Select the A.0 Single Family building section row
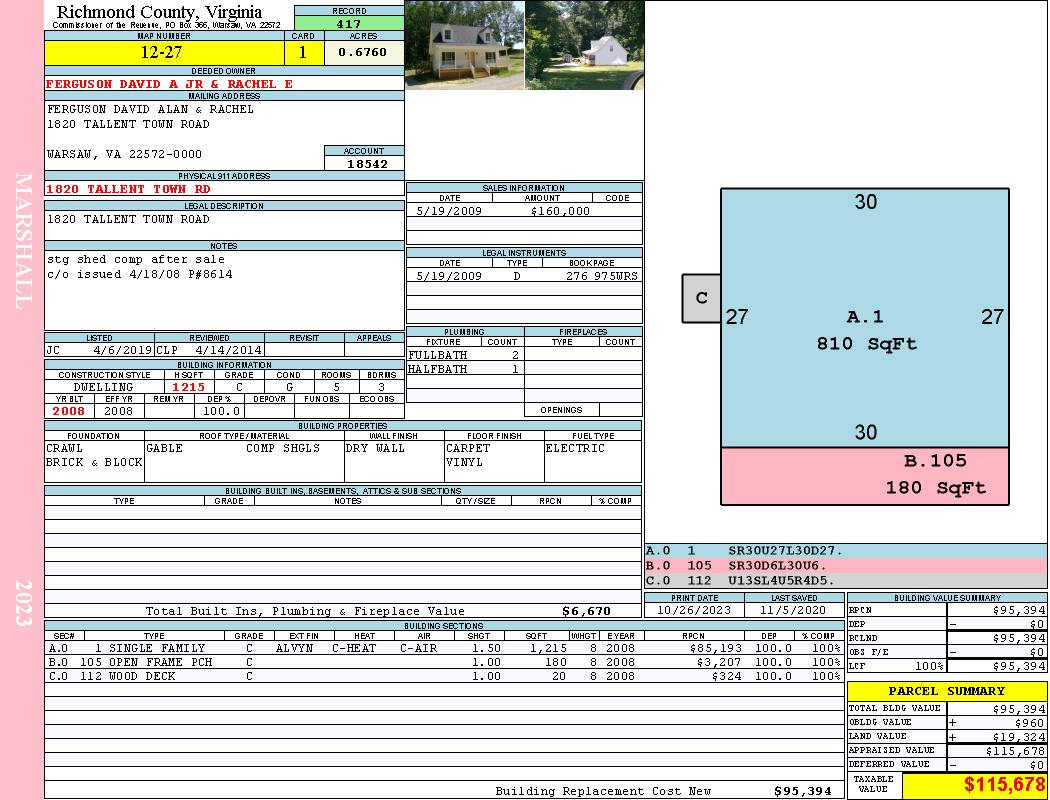Screen dimensions: 1050x800 tap(444, 648)
